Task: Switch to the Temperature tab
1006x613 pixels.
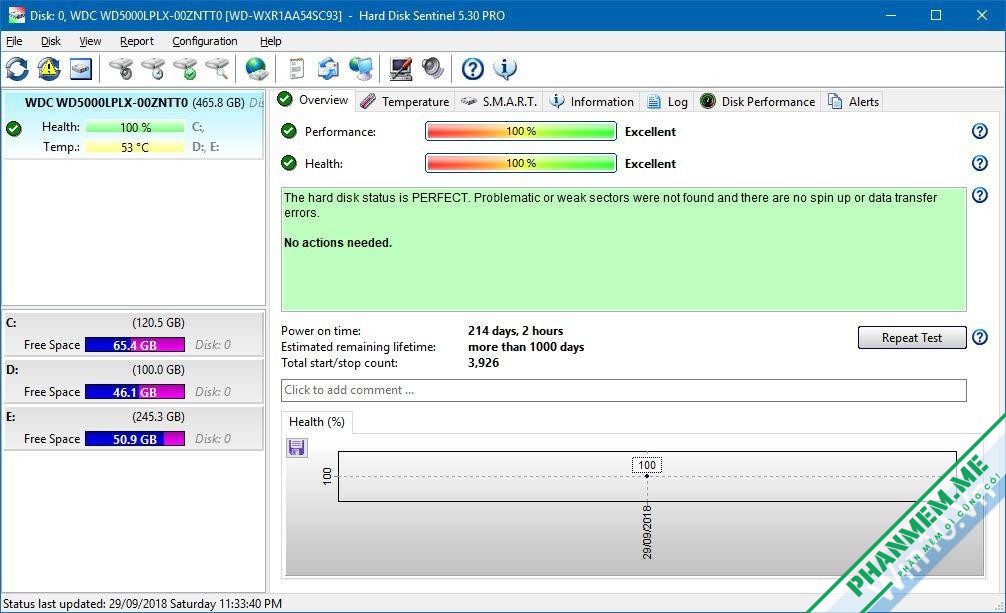Action: click(405, 101)
